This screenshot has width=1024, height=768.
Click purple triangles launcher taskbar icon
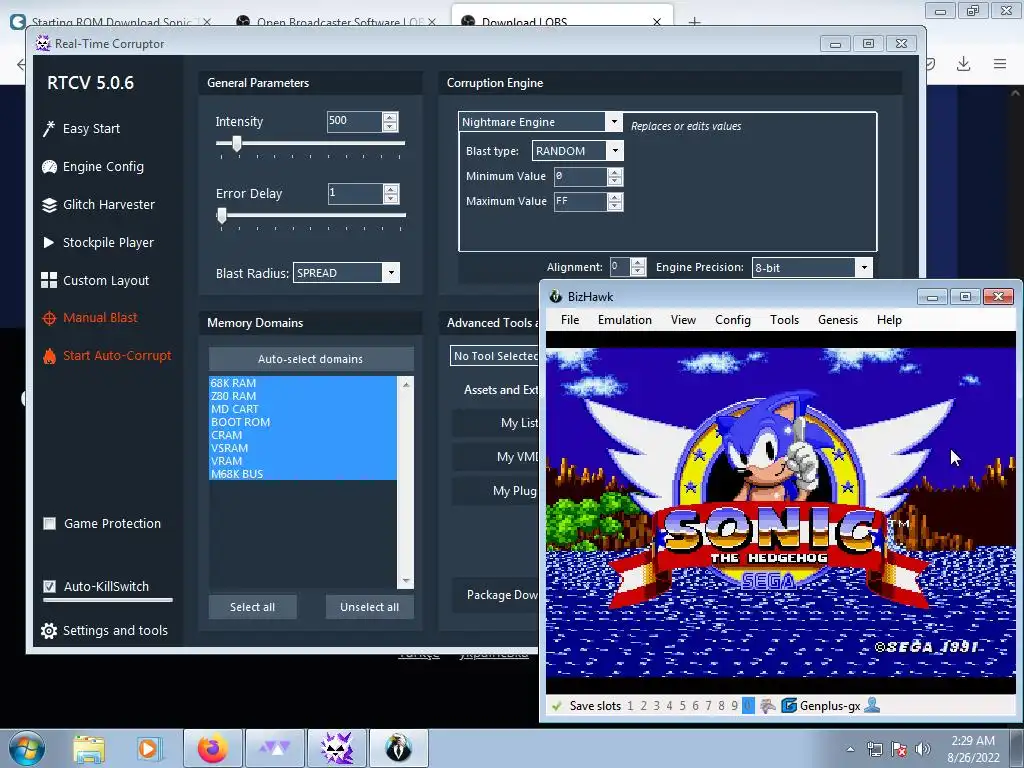[275, 748]
